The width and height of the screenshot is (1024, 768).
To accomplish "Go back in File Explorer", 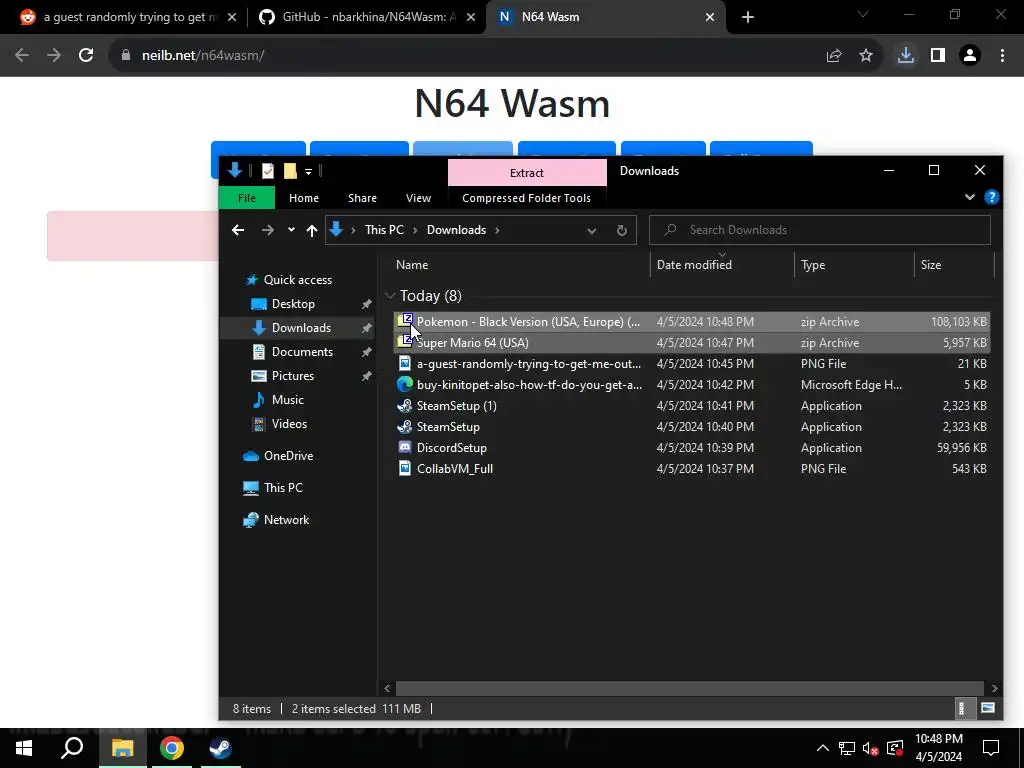I will pos(238,230).
